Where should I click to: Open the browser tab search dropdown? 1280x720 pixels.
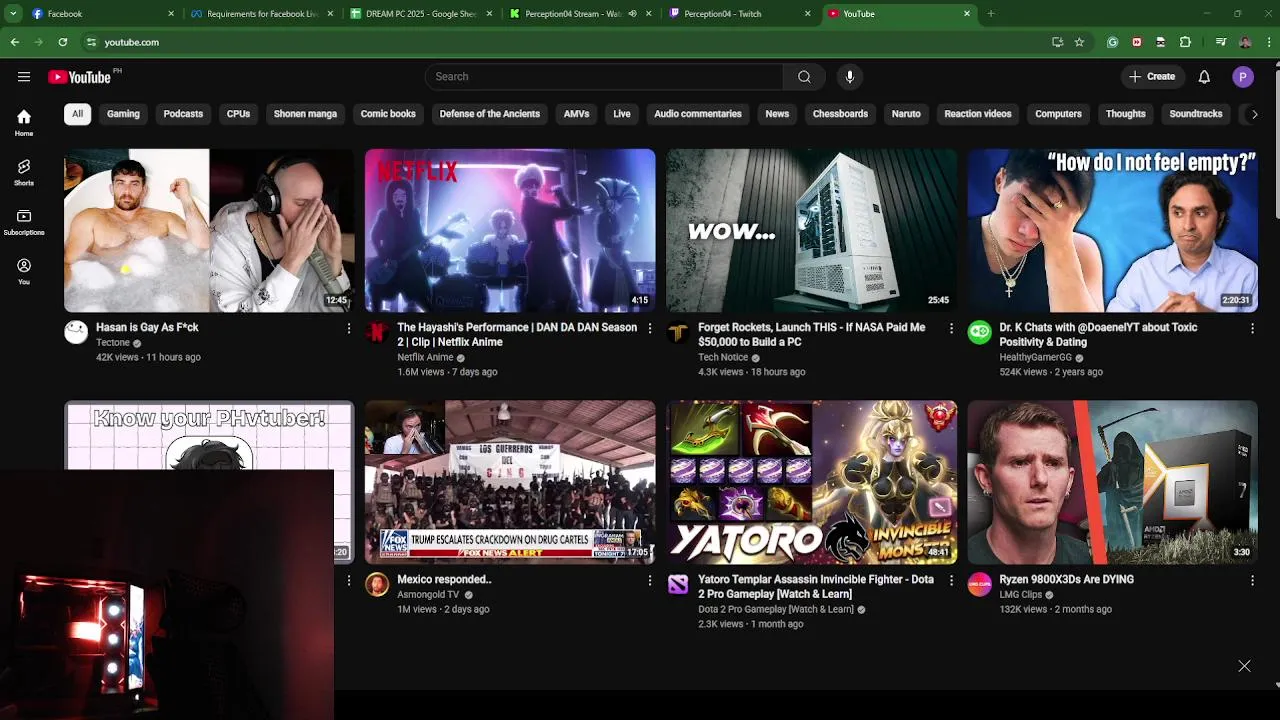(13, 14)
